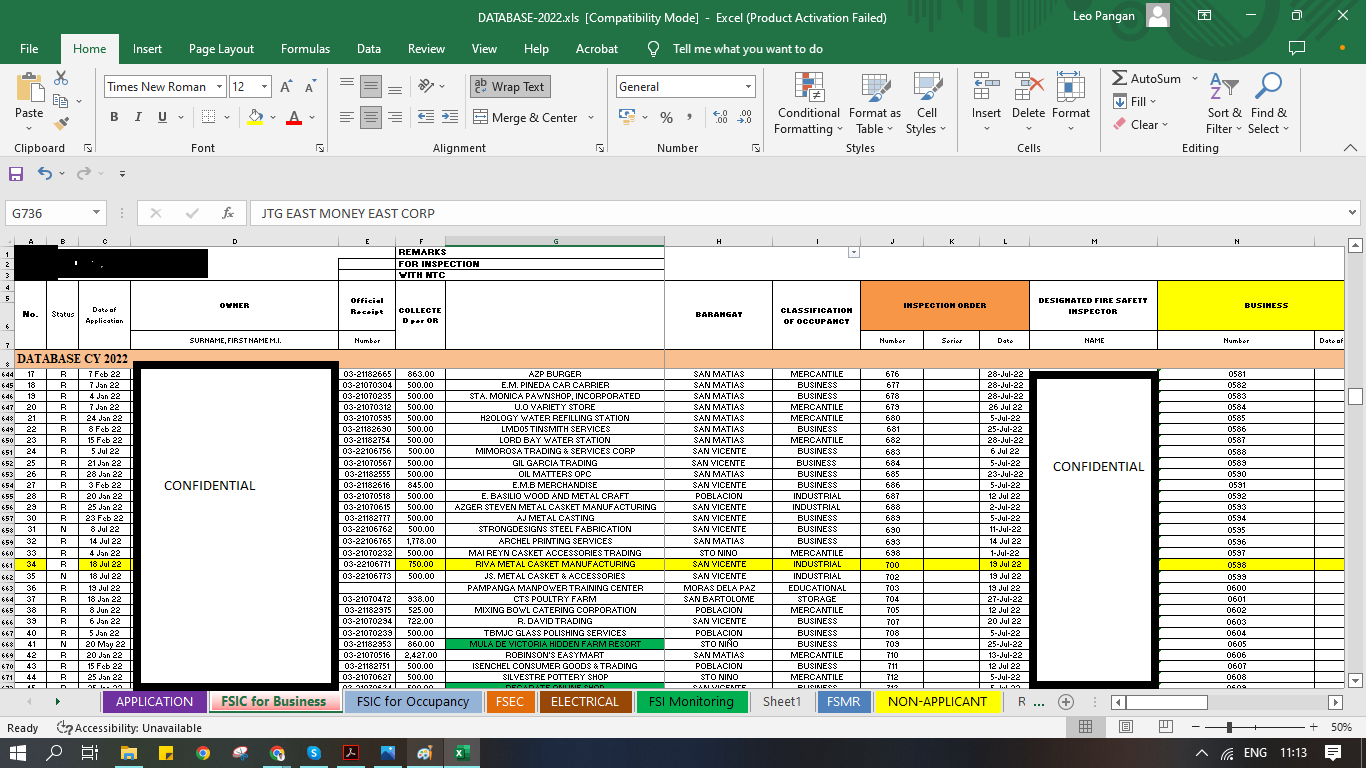This screenshot has width=1366, height=768.
Task: Click the Paste icon
Action: 29,88
